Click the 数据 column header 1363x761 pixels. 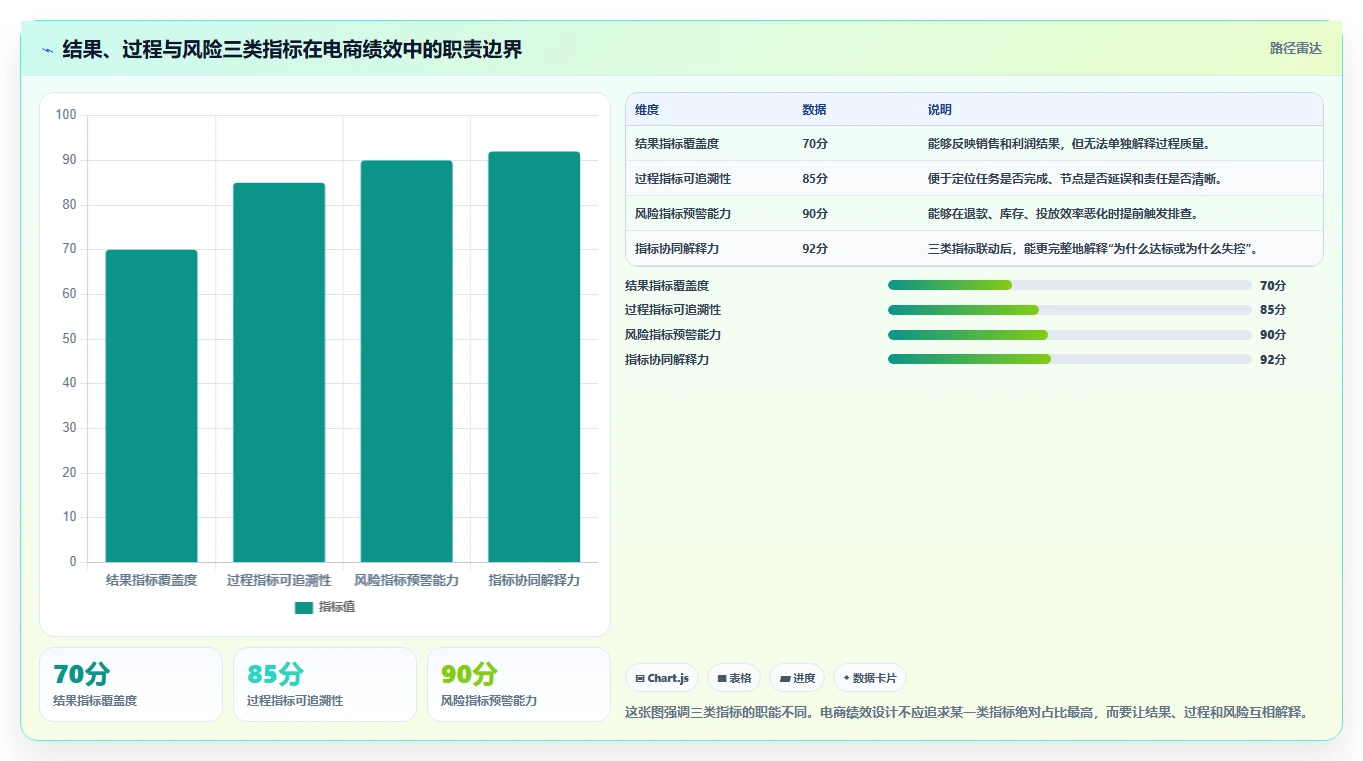[814, 110]
